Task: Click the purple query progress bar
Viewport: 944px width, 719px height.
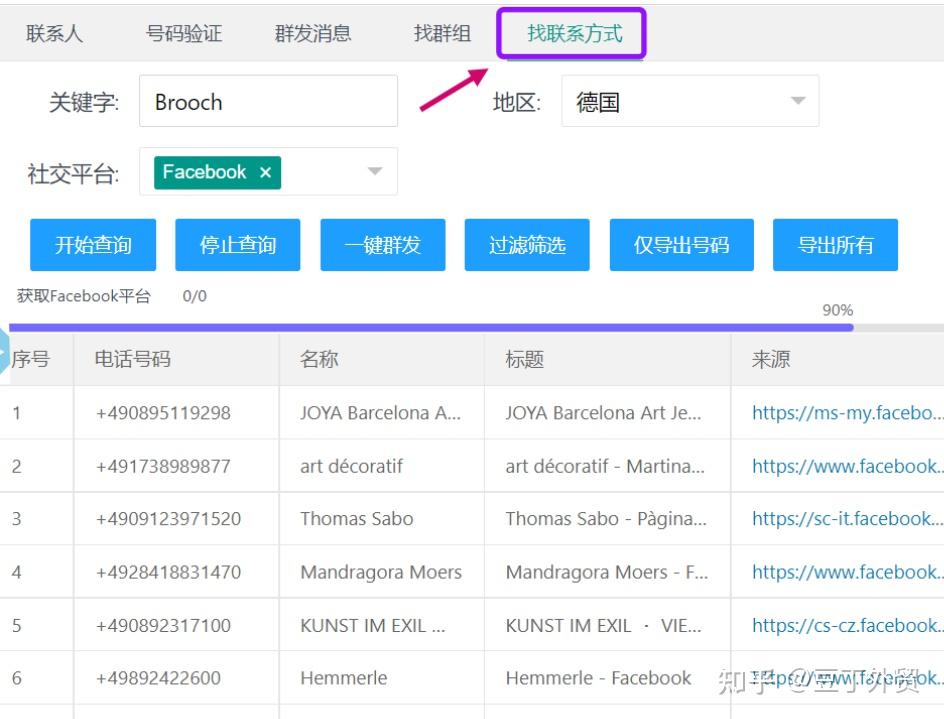Action: point(431,328)
